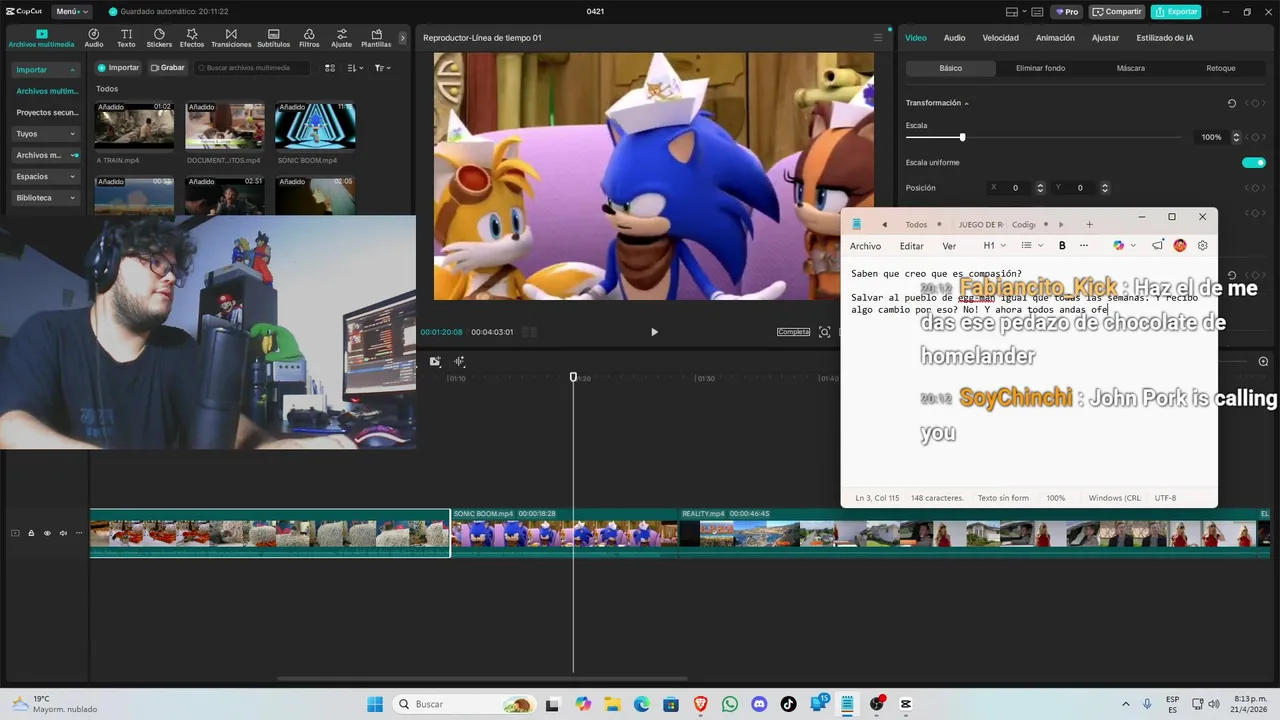Lock the main timeline track
The height and width of the screenshot is (720, 1280).
[x=31, y=533]
